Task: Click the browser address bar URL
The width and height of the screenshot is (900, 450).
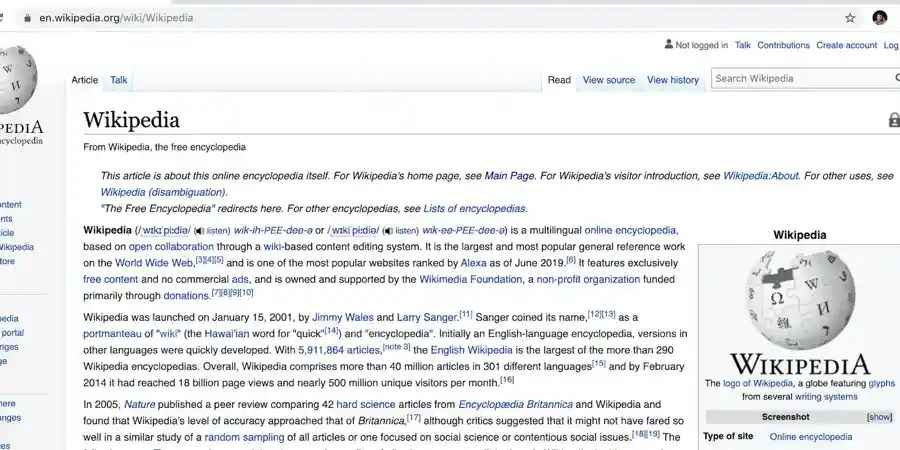Action: (116, 18)
